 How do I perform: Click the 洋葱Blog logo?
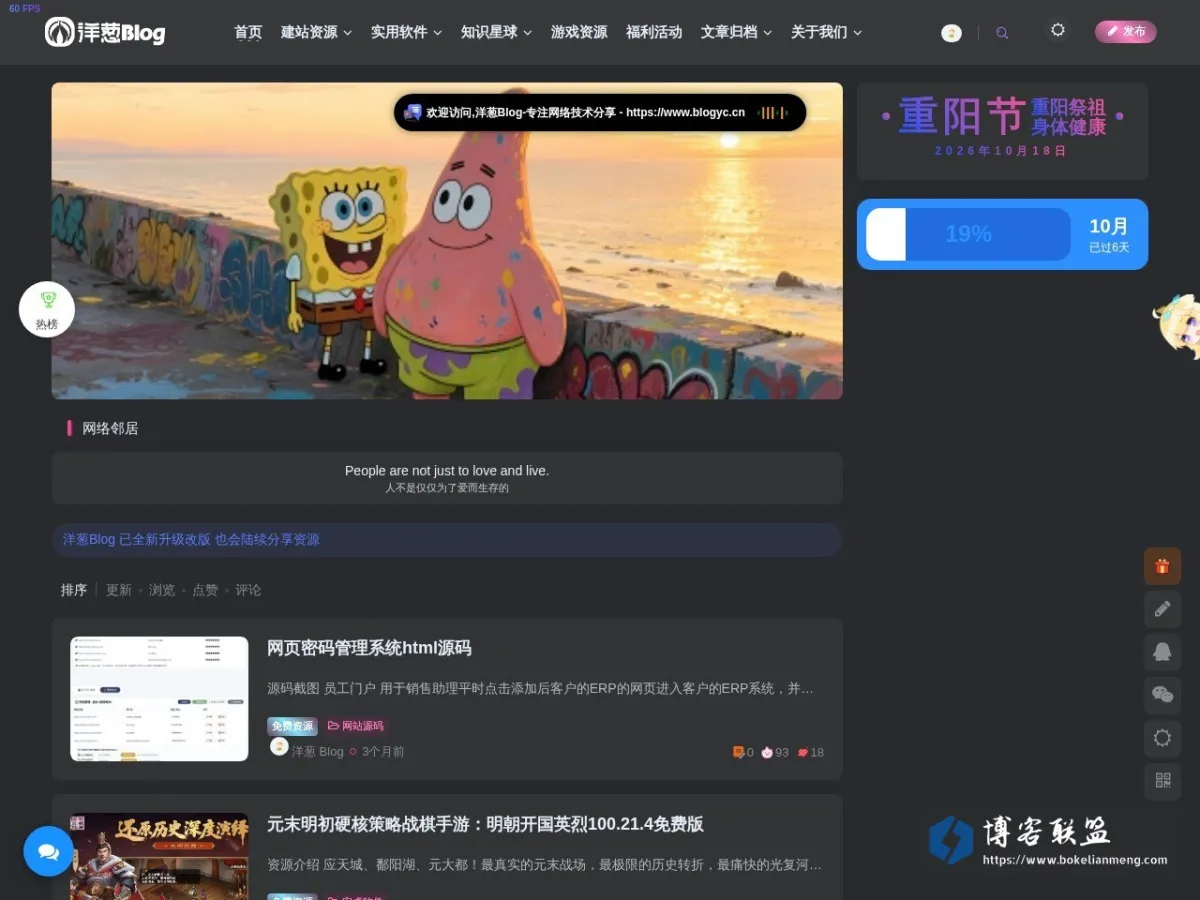coord(105,32)
